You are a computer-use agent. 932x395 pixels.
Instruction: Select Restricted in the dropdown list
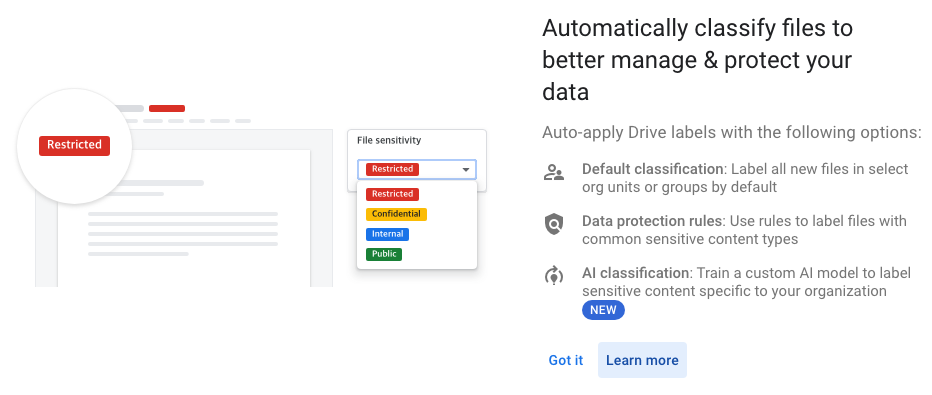(x=392, y=194)
